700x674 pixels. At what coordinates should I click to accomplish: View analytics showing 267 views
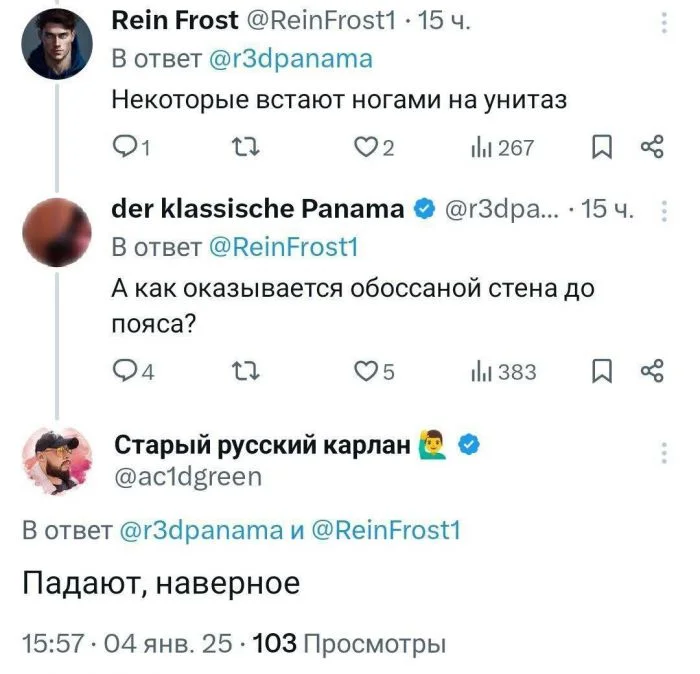[x=502, y=149]
